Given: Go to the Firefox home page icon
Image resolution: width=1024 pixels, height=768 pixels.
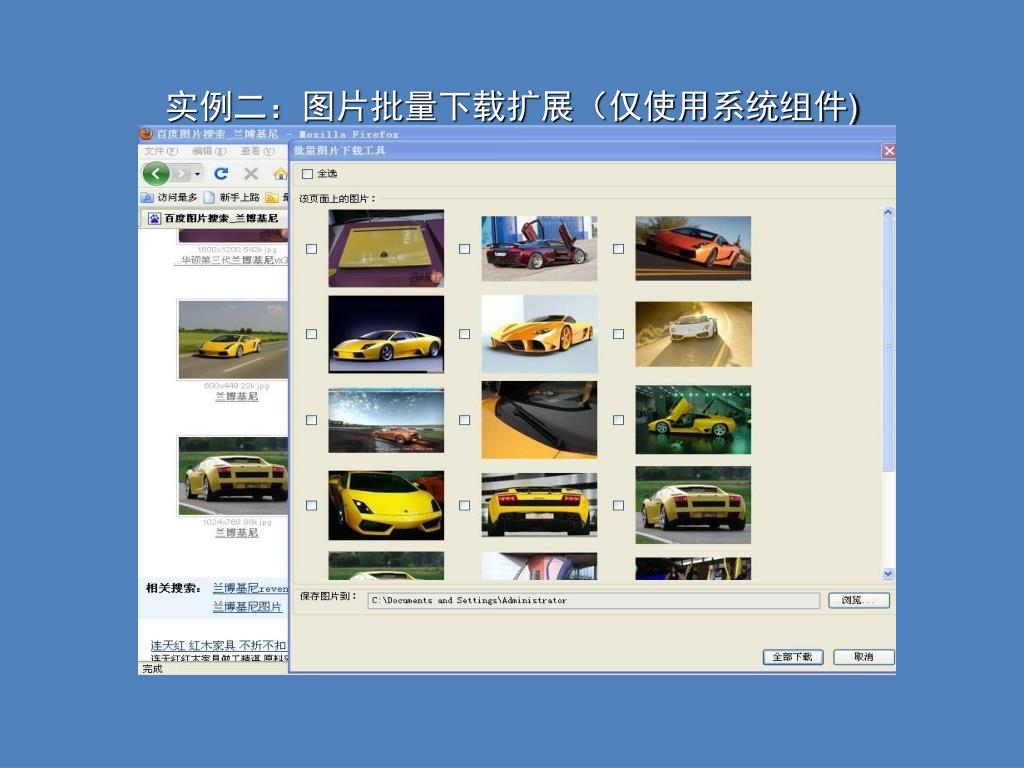Looking at the screenshot, I should click(x=281, y=174).
